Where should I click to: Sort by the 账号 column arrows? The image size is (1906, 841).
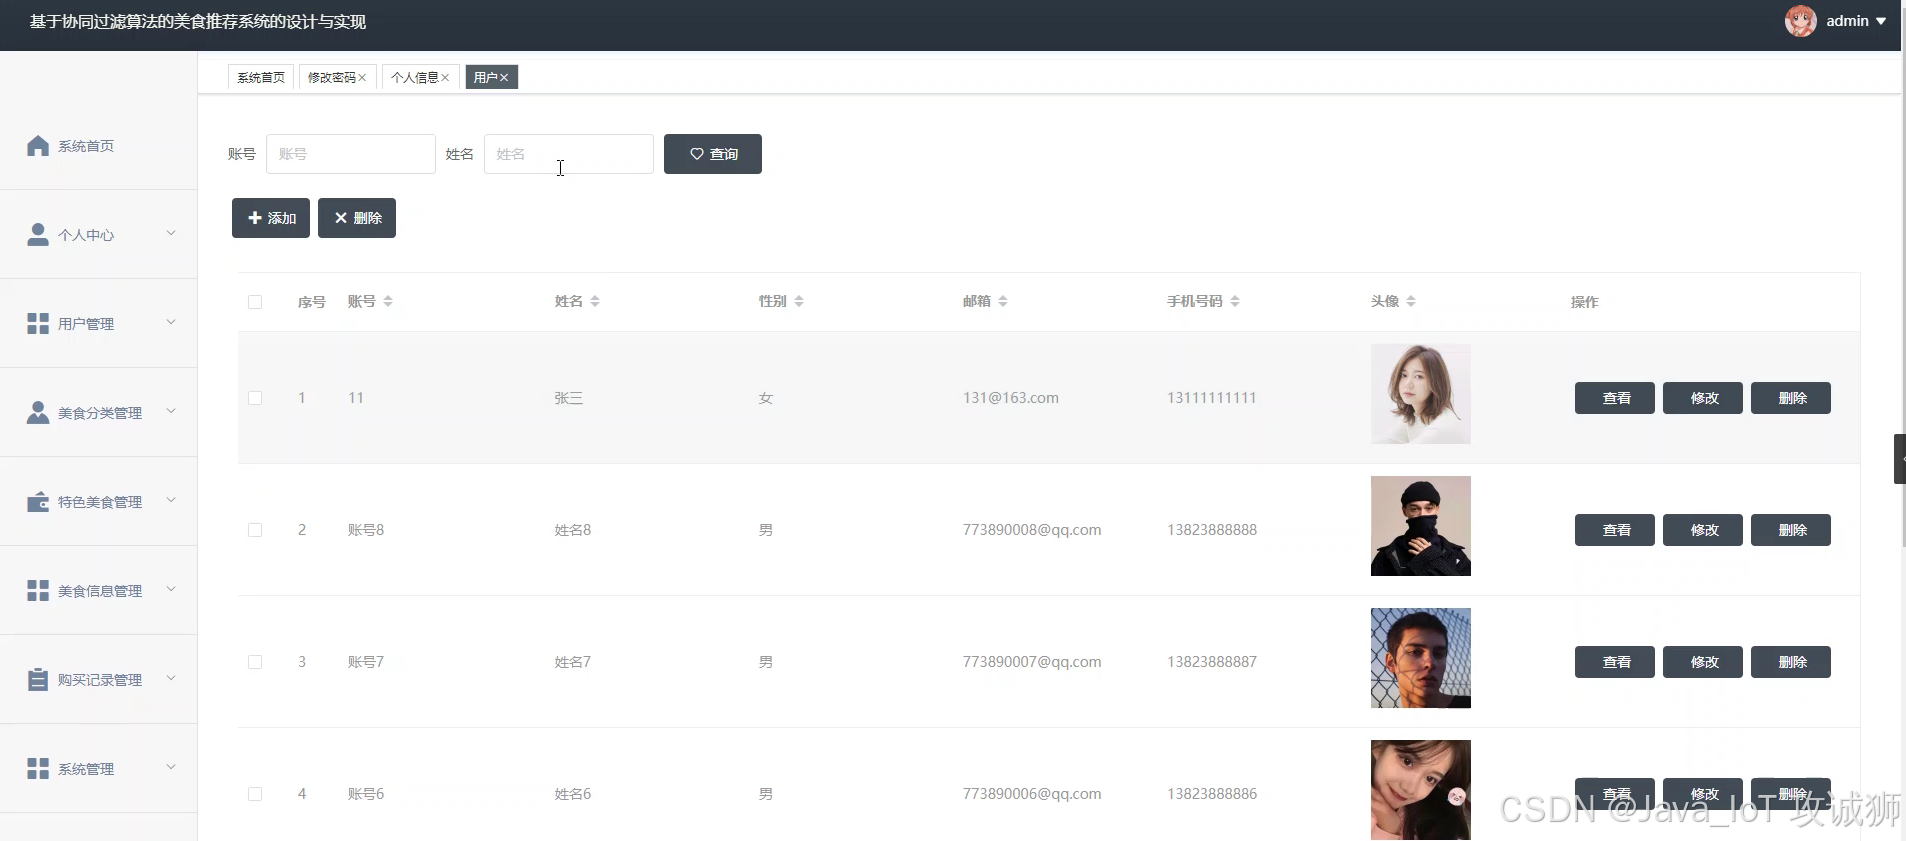coord(388,301)
